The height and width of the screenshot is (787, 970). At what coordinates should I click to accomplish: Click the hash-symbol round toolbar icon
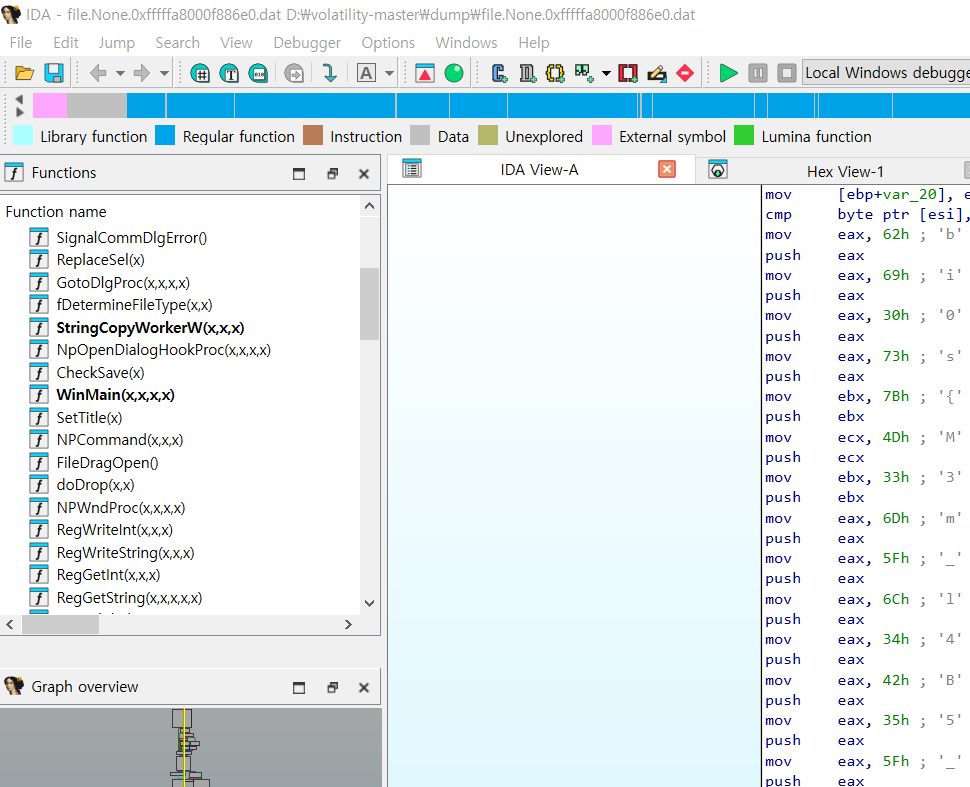200,74
